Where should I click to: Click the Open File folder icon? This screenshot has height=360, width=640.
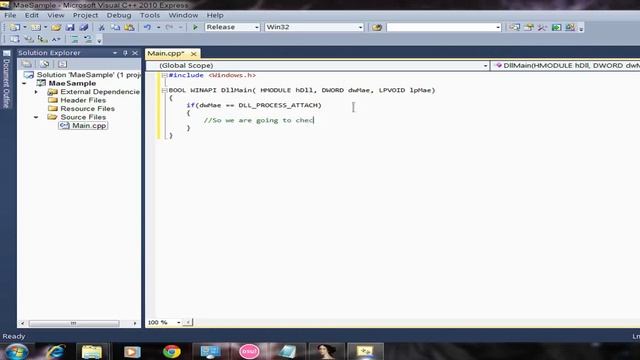(56, 27)
